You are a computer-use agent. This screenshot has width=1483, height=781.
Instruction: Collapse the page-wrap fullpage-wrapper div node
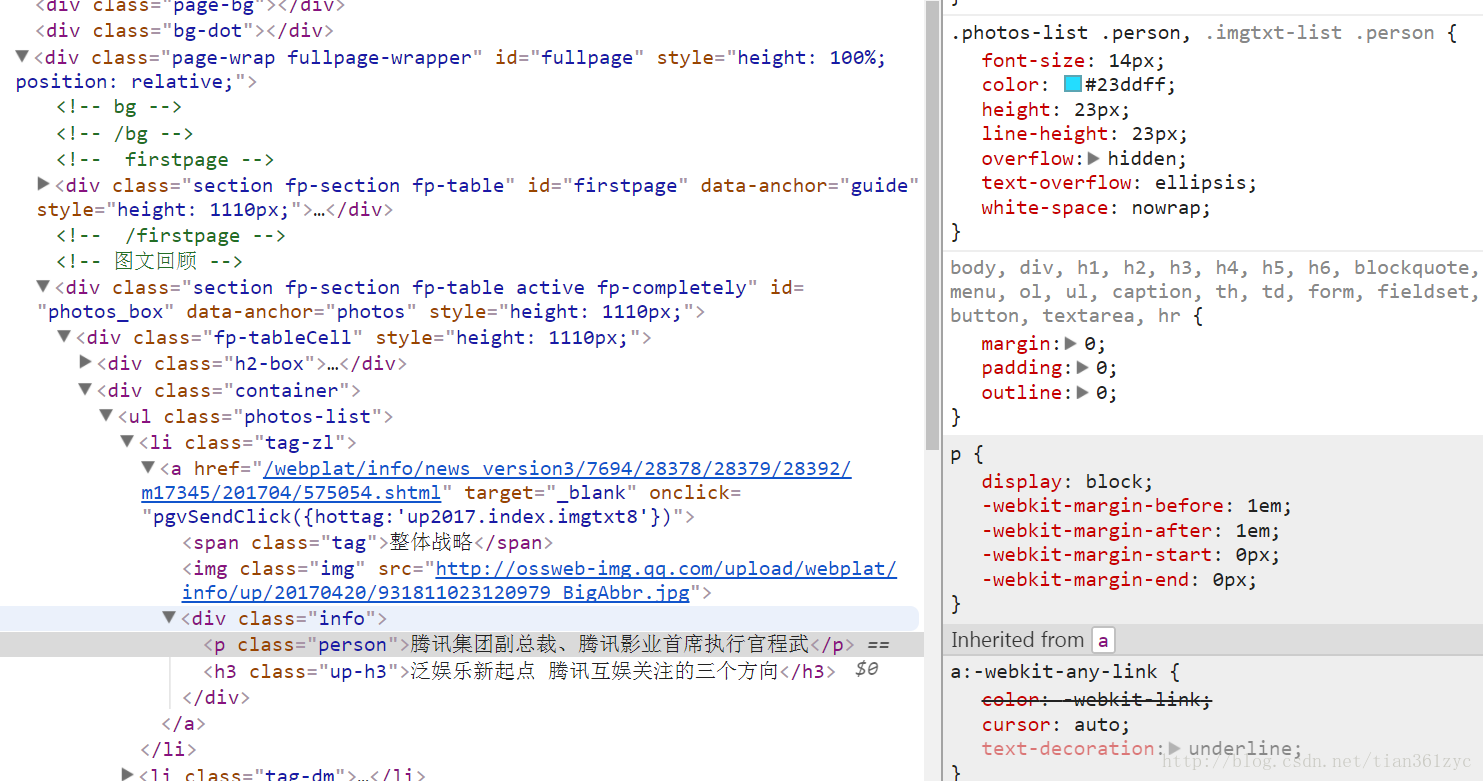[22, 57]
